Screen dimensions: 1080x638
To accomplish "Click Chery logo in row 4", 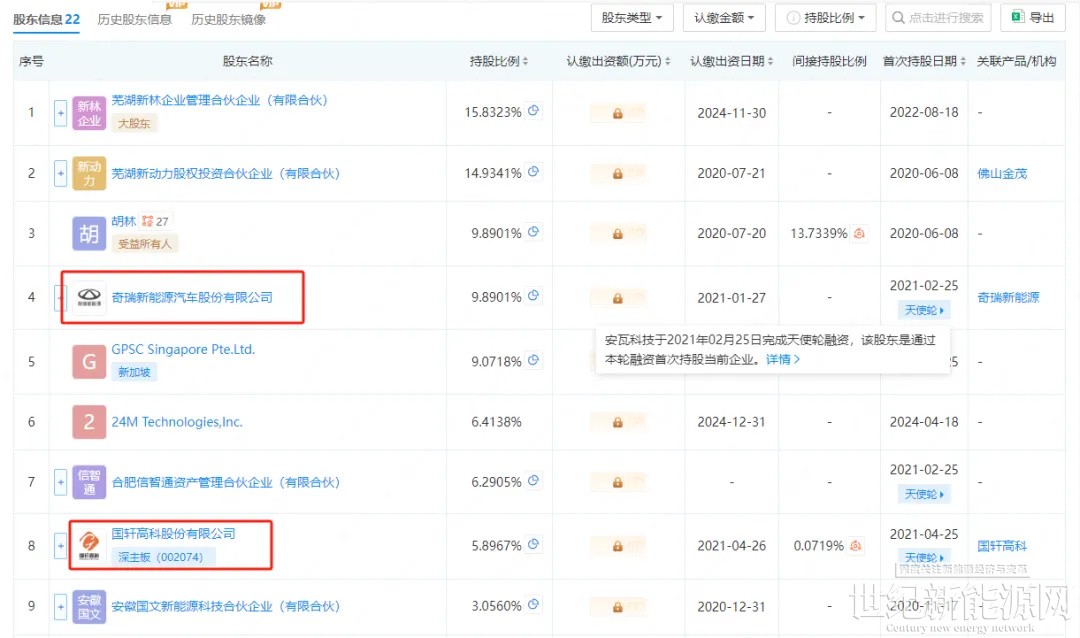I will point(89,297).
